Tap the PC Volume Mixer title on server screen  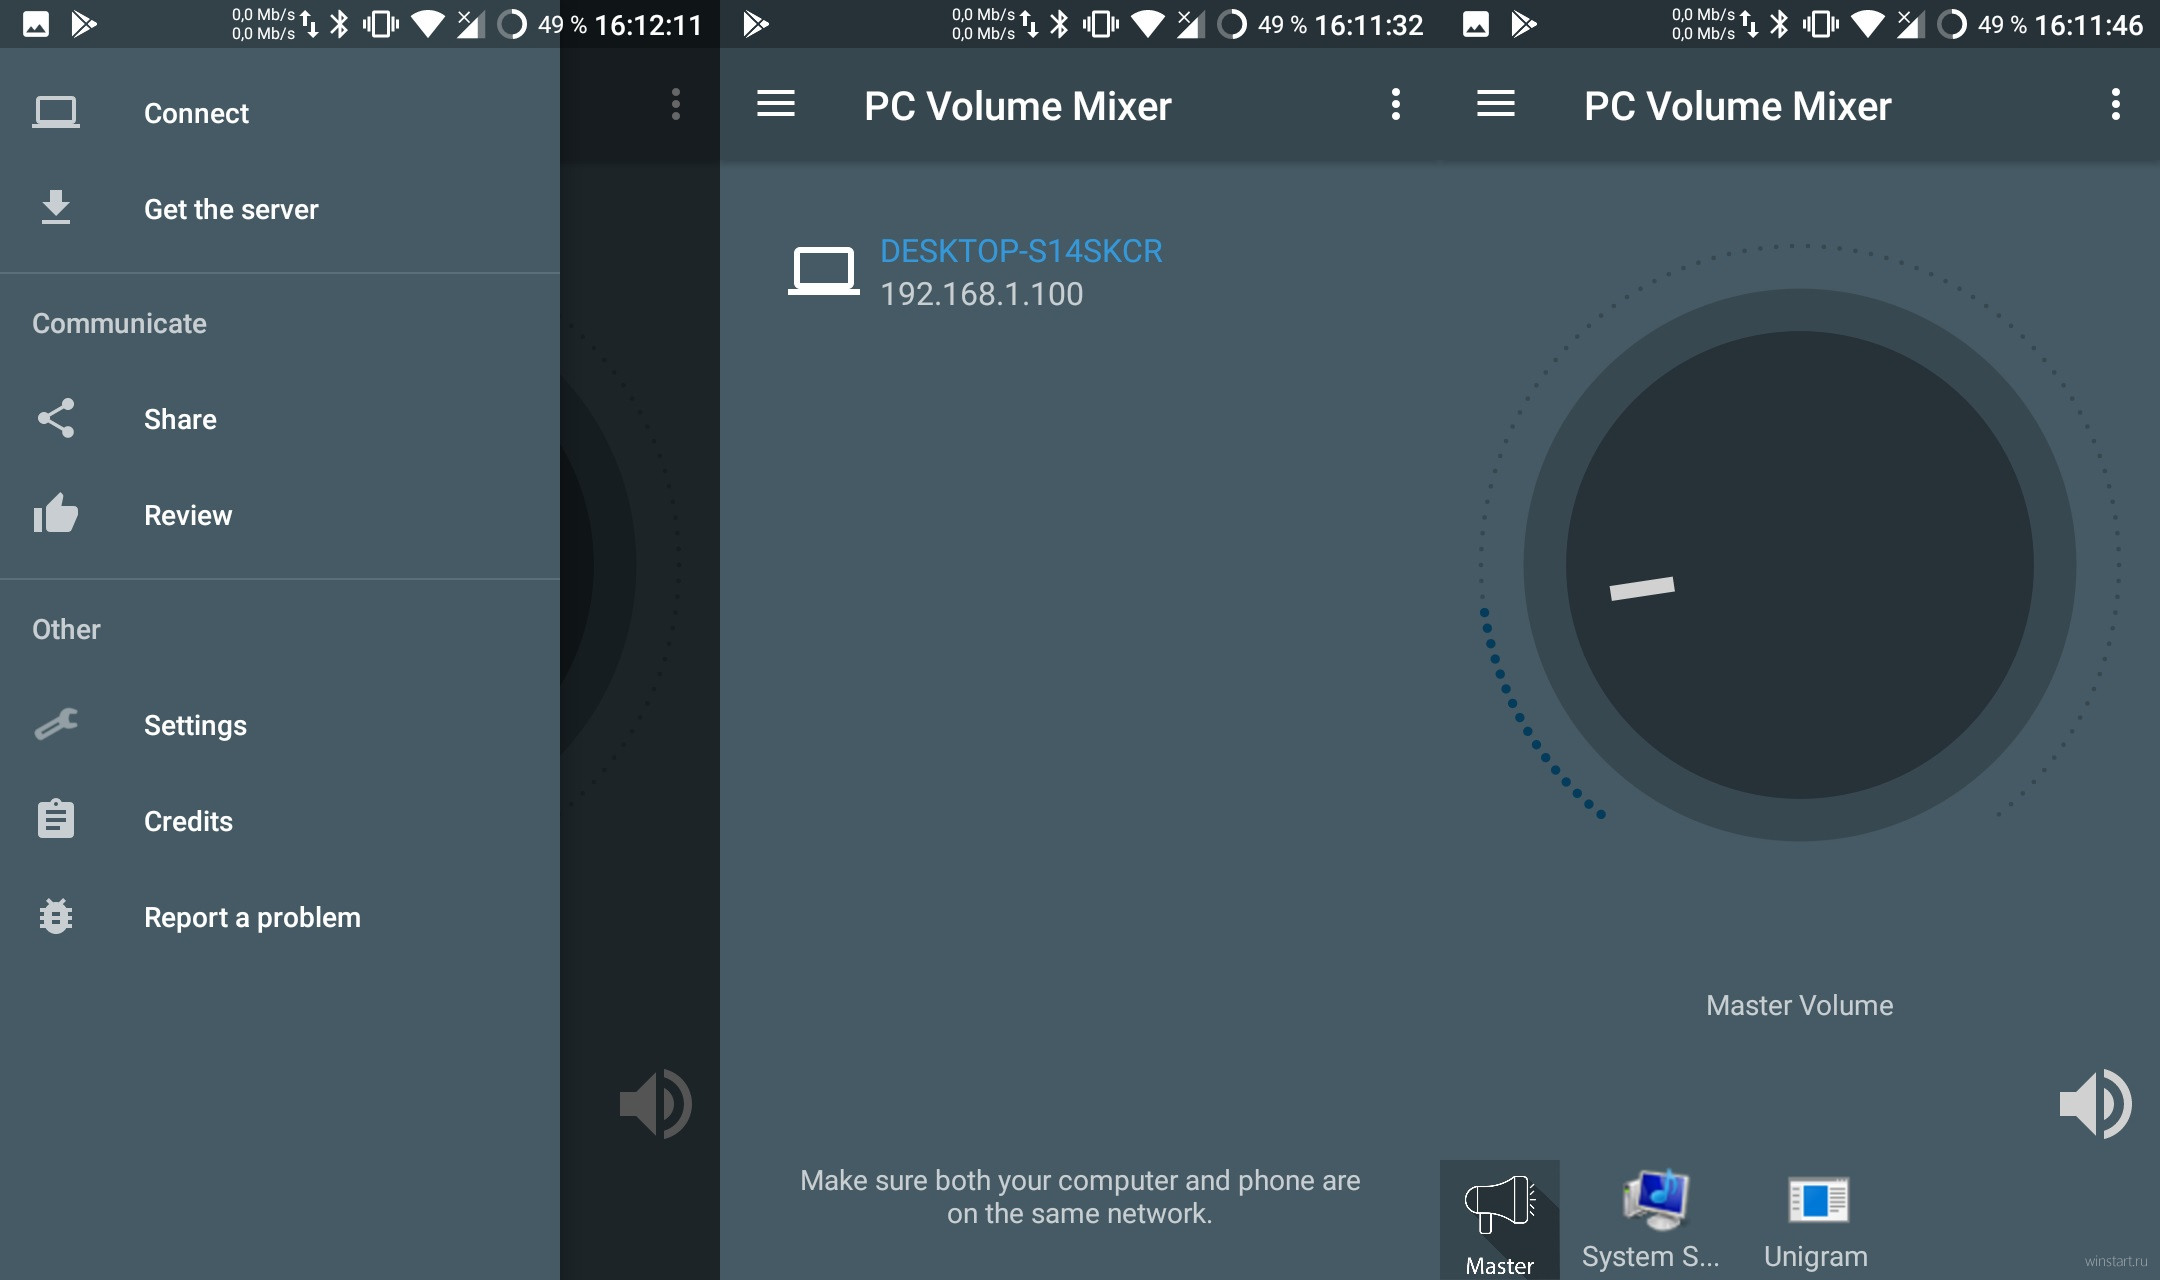tap(1018, 106)
